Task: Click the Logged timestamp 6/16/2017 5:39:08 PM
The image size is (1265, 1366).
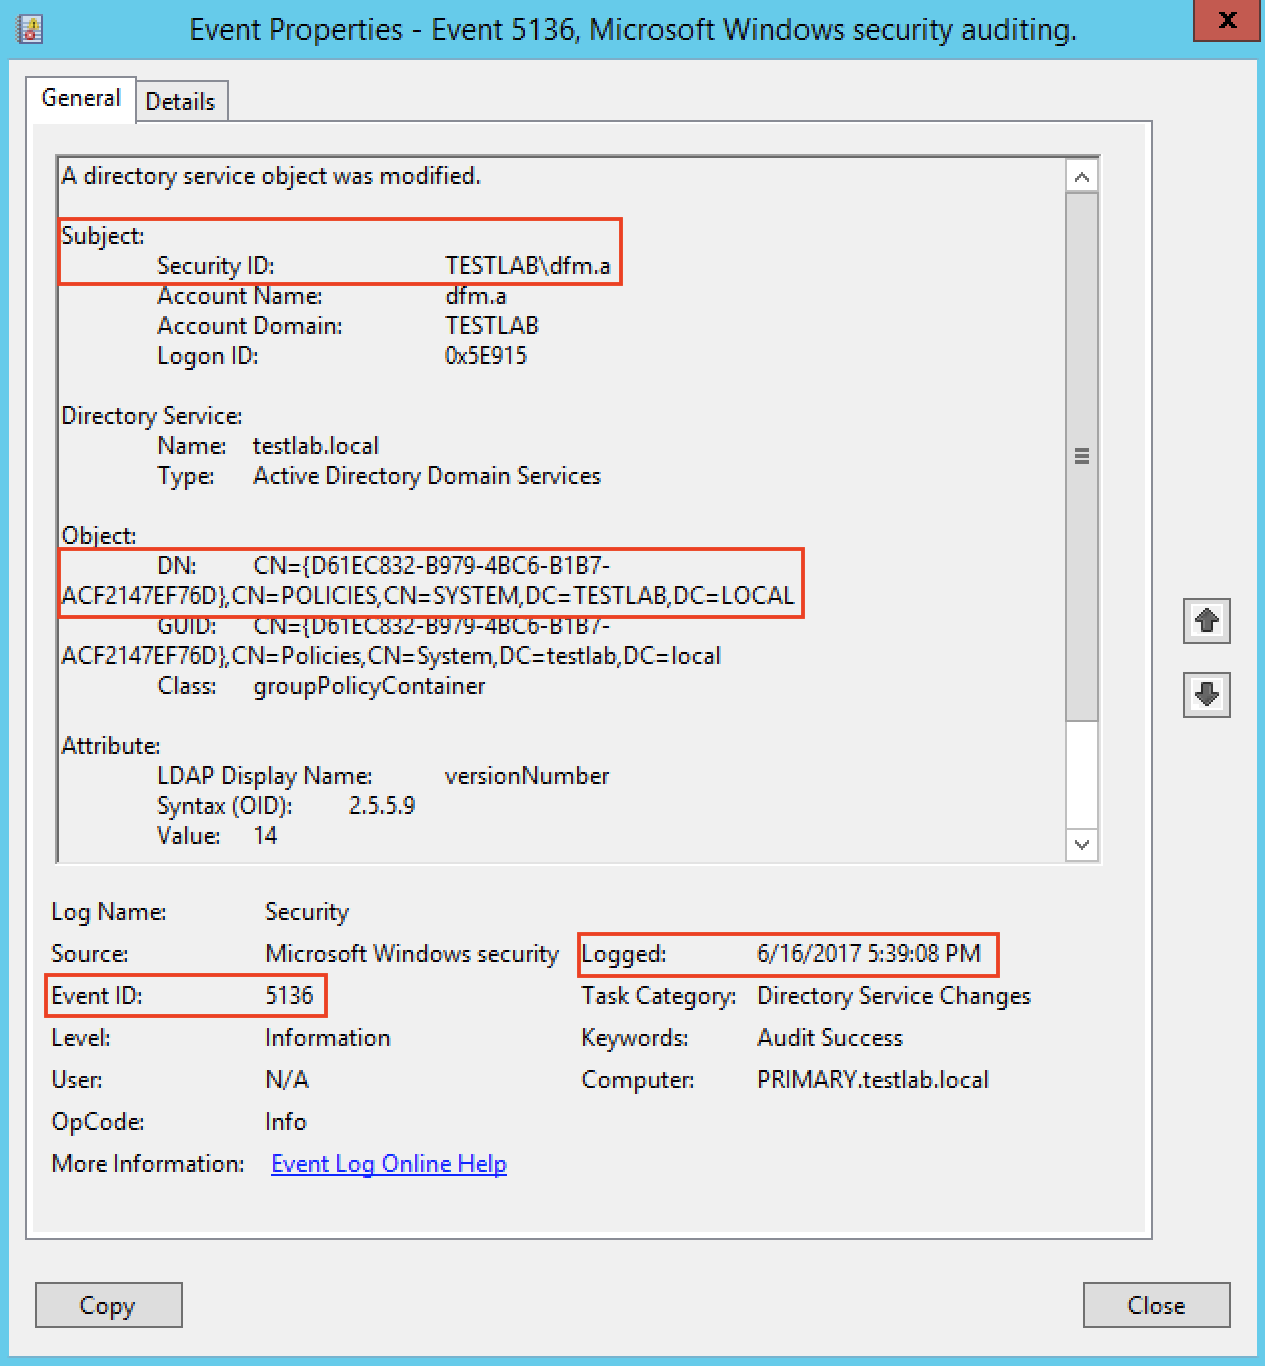Action: click(x=868, y=954)
